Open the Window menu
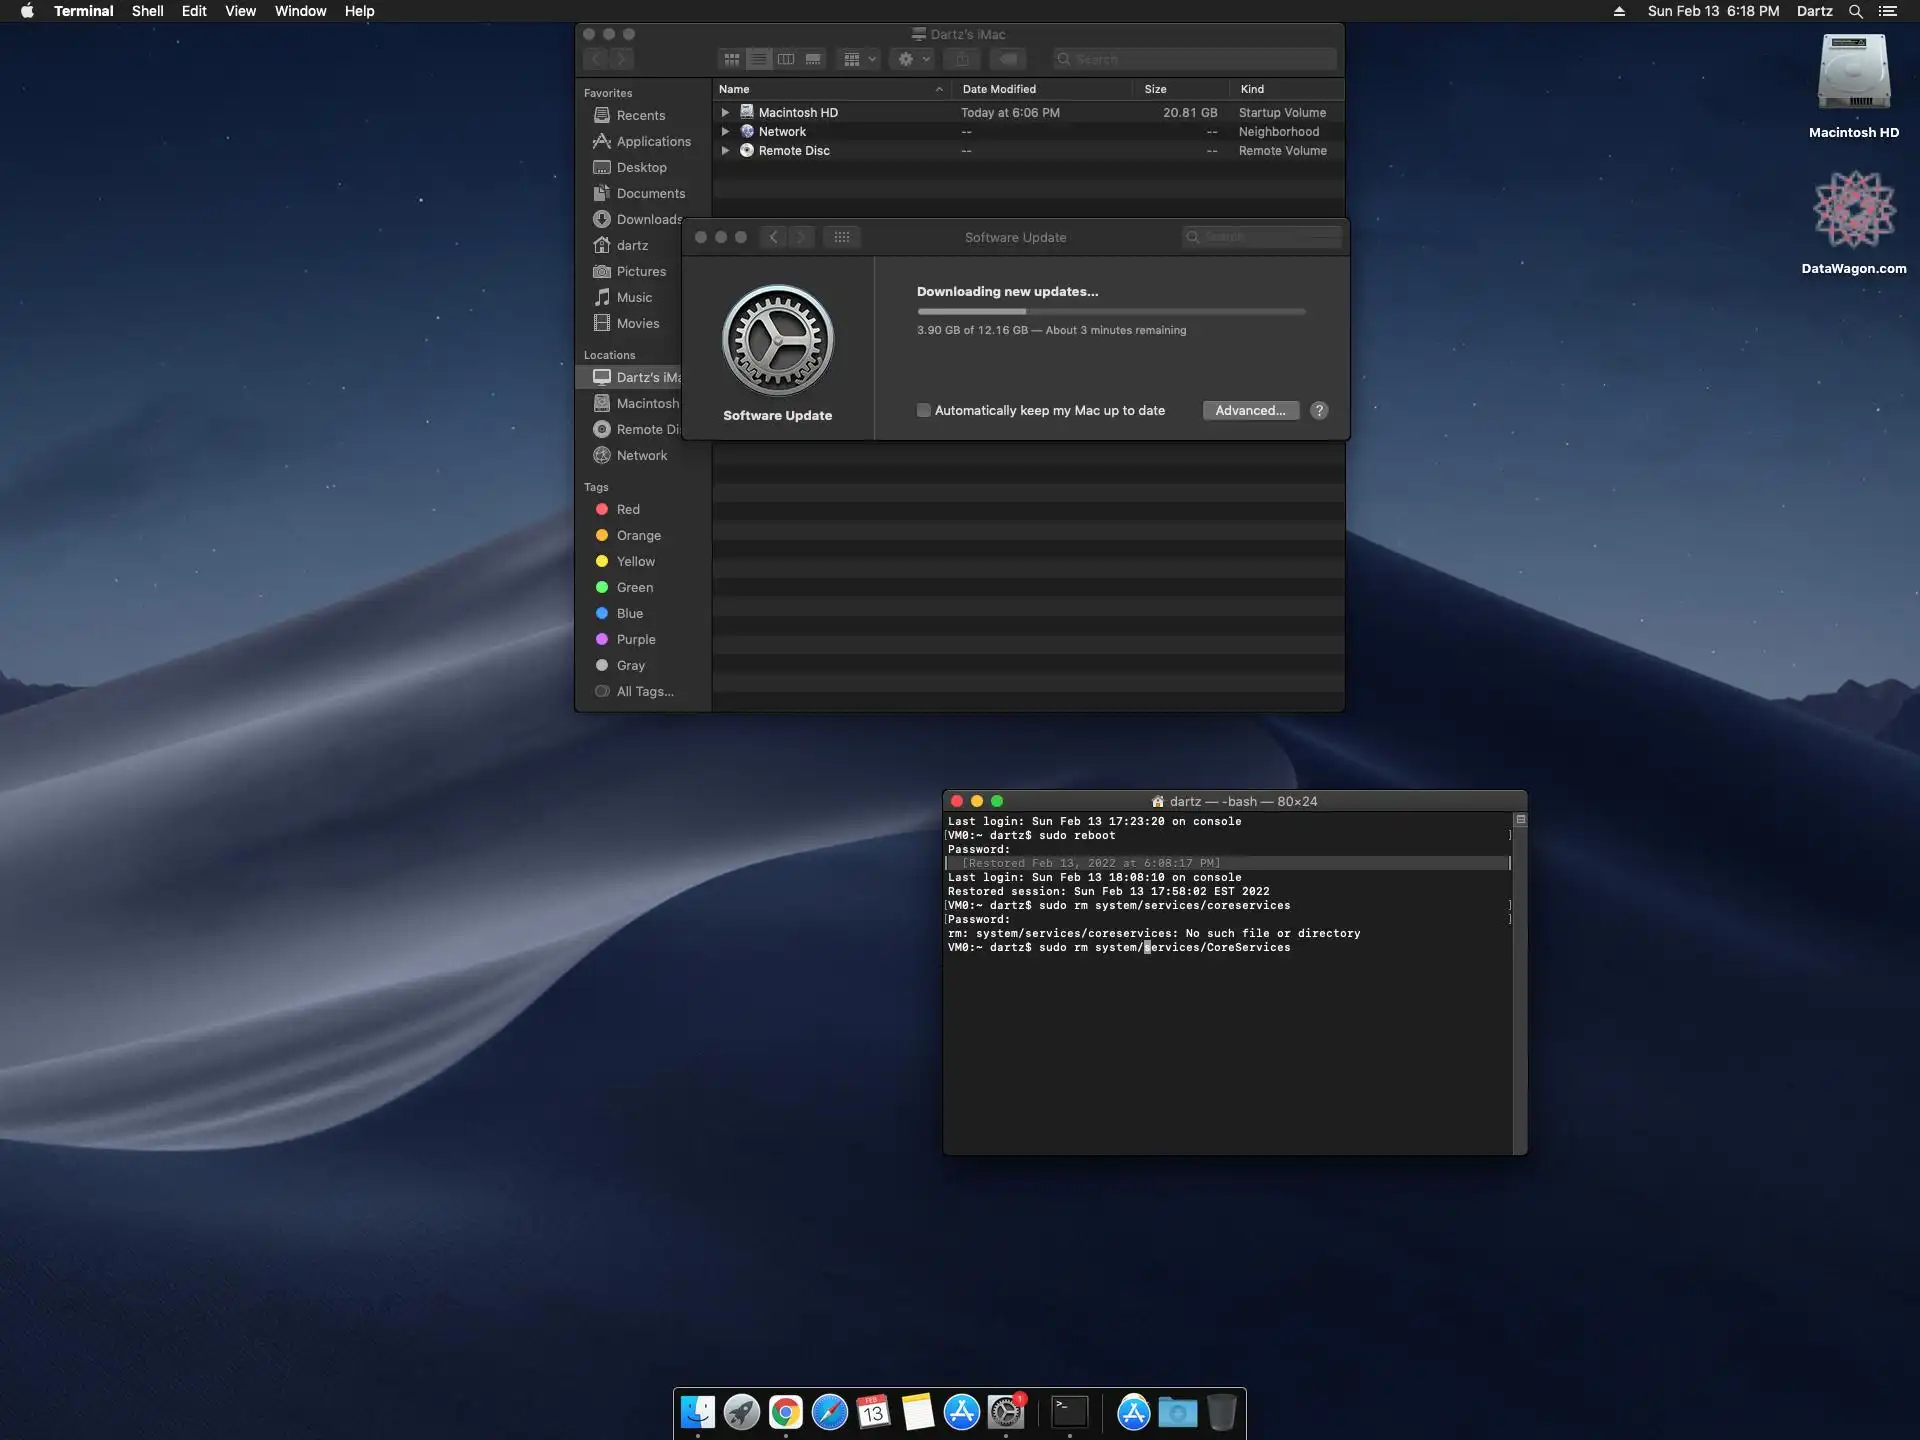This screenshot has height=1440, width=1920. 300,11
